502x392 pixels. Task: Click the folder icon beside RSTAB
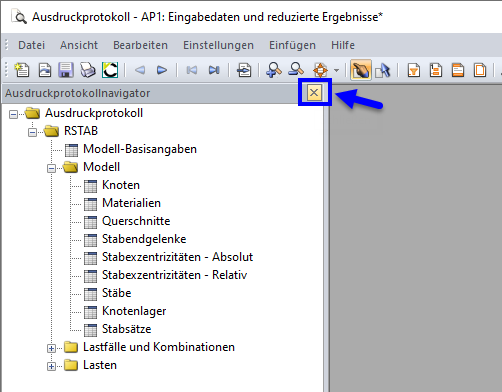tap(52, 131)
